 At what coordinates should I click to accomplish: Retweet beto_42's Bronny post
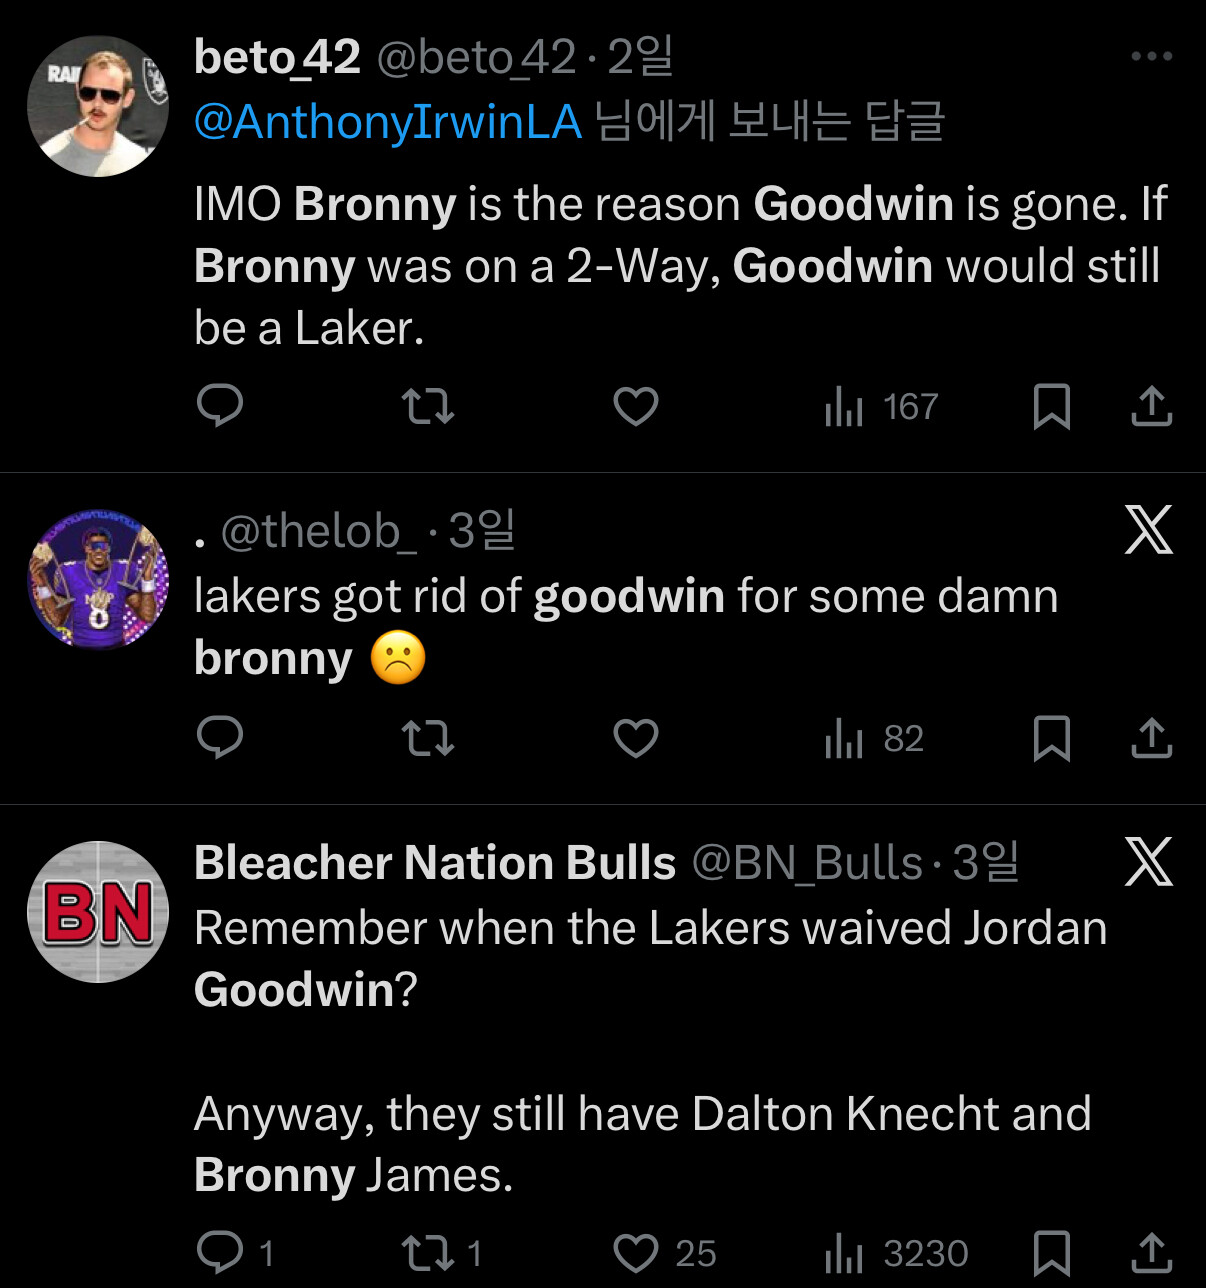coord(427,407)
